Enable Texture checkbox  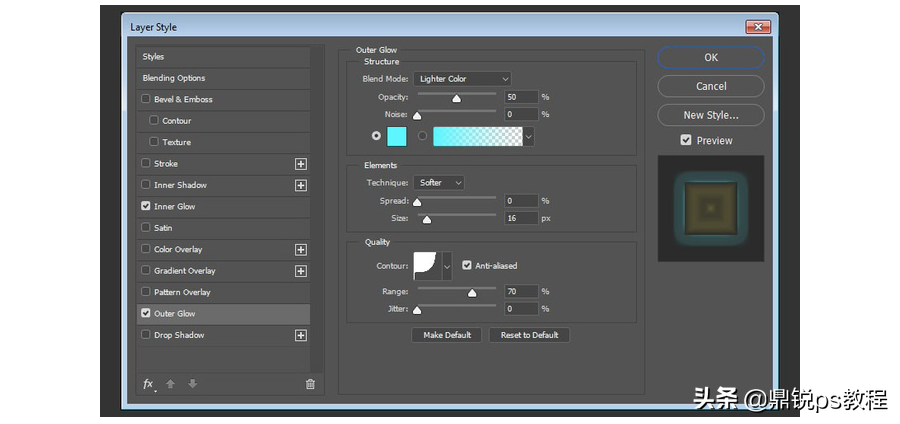tap(154, 141)
